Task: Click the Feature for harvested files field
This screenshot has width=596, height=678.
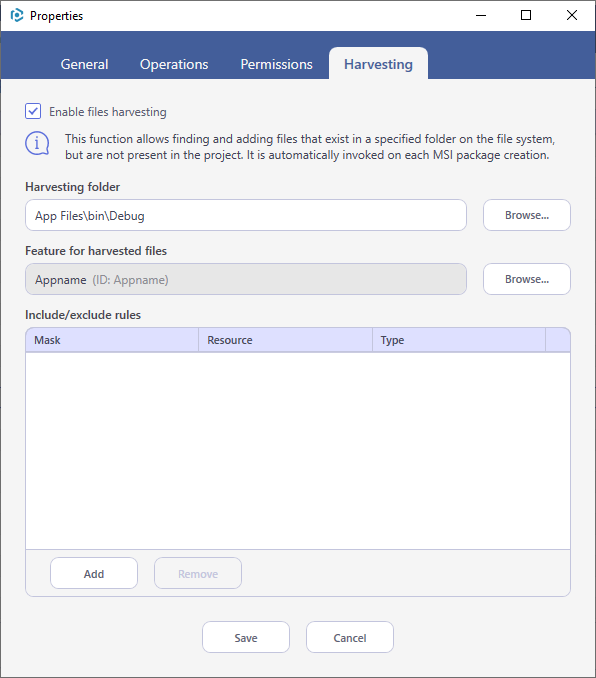Action: (x=246, y=279)
